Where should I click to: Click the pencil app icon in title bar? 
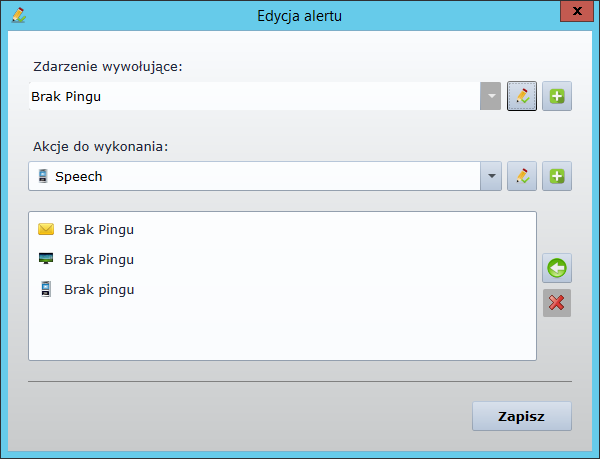click(x=17, y=14)
